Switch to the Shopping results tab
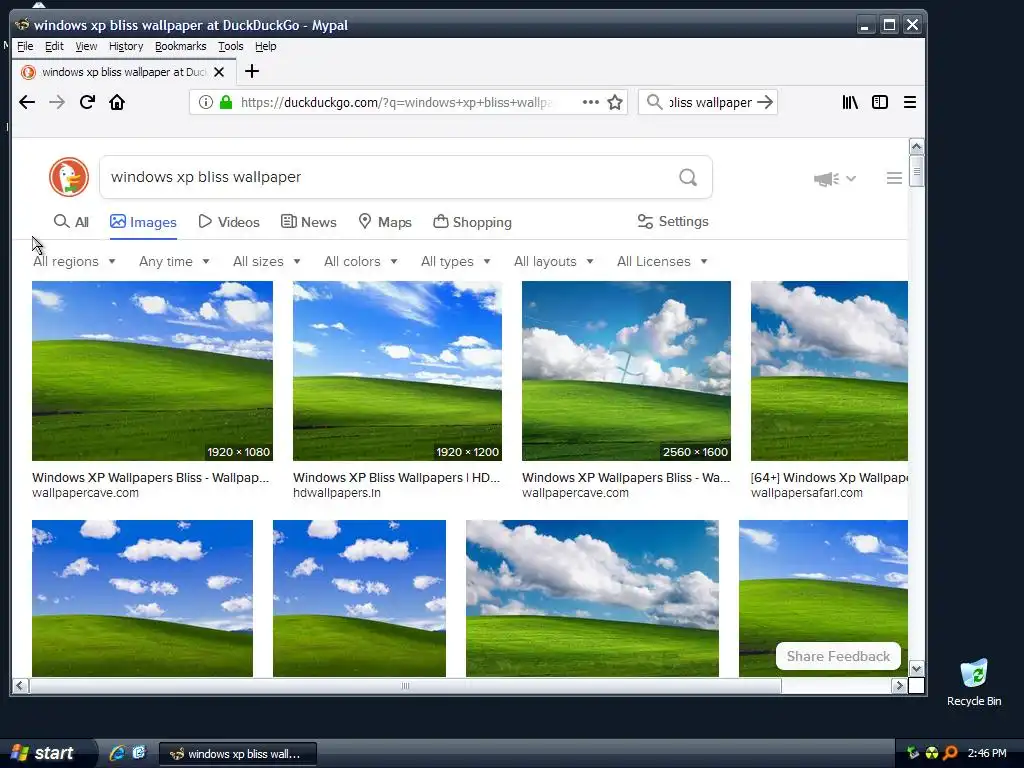The image size is (1024, 768). [472, 222]
